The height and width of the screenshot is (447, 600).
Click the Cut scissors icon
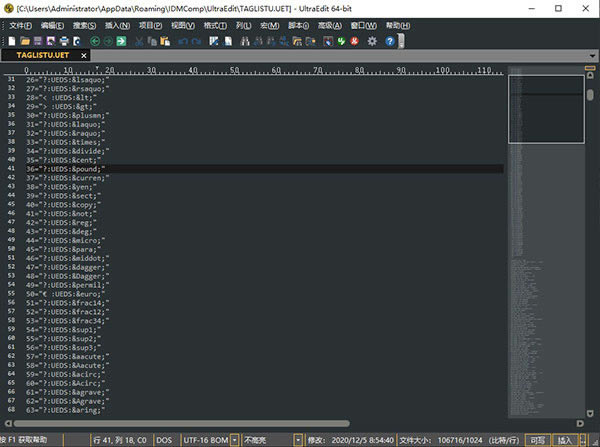138,41
